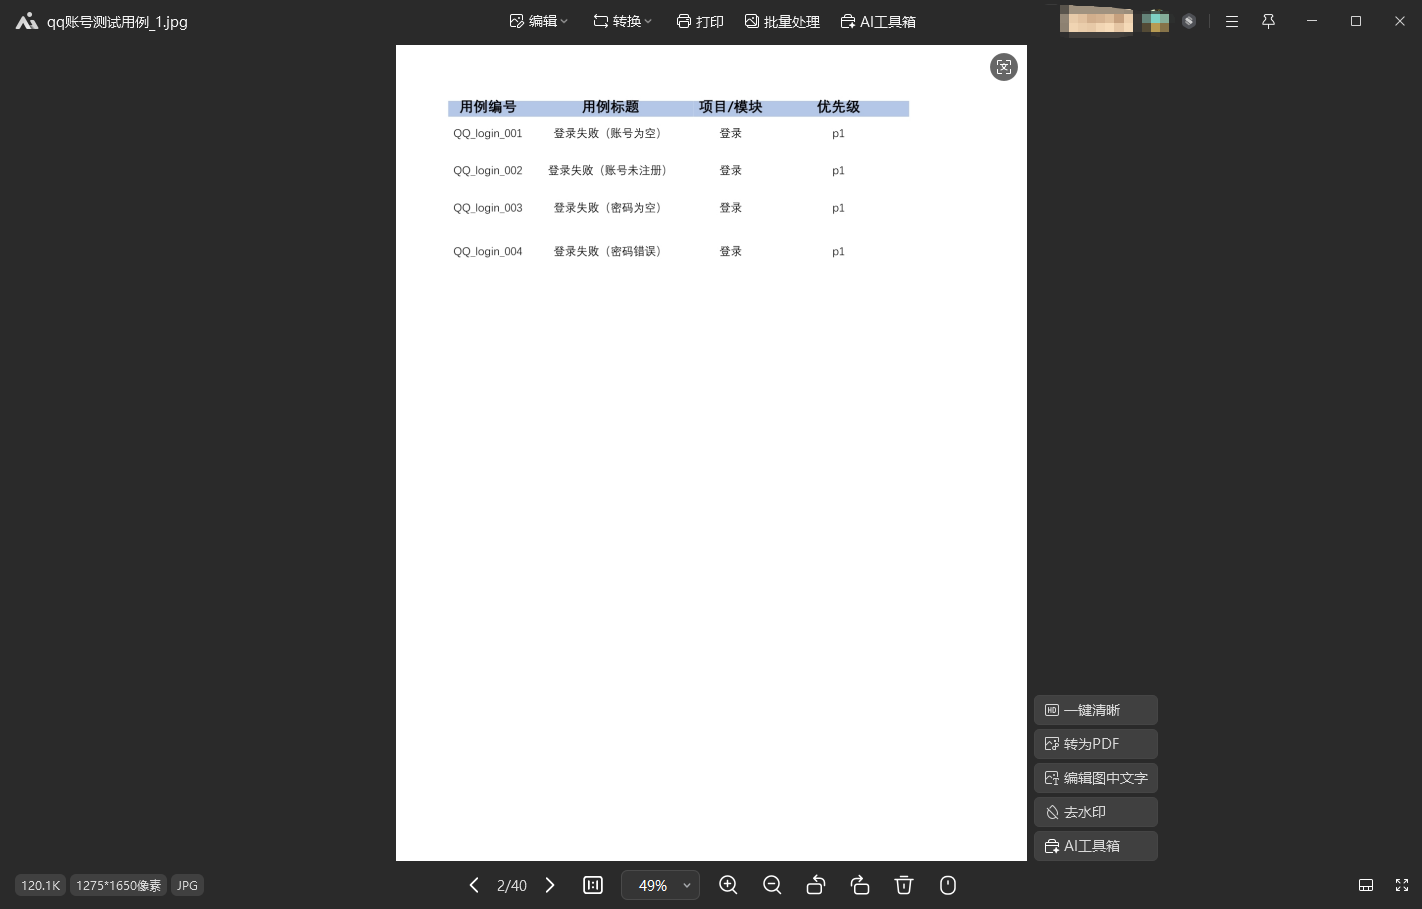Open the 转换 dropdown

click(622, 20)
